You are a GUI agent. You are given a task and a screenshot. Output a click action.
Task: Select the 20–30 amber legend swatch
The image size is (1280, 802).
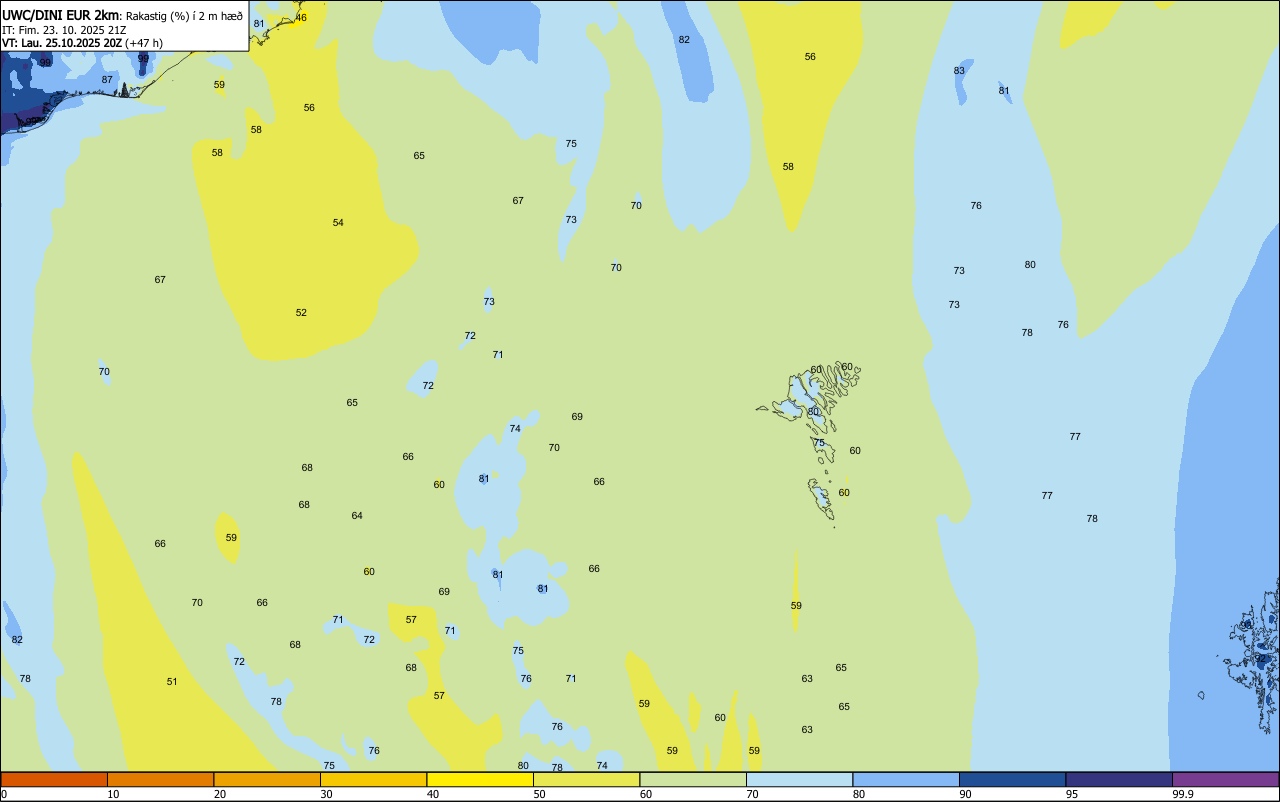point(267,779)
